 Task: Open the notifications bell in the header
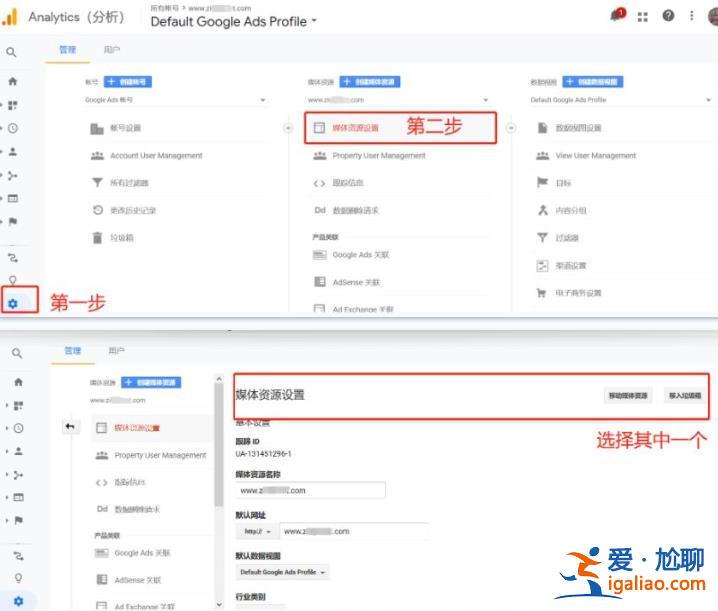click(x=618, y=16)
